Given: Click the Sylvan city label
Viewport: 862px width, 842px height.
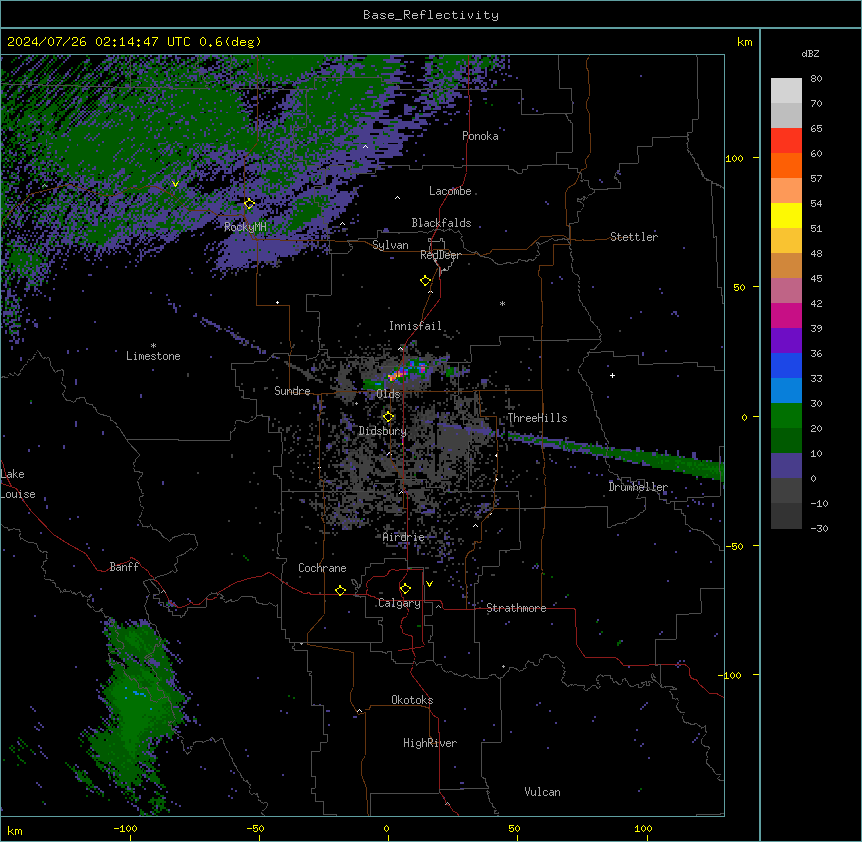Looking at the screenshot, I should coord(390,245).
